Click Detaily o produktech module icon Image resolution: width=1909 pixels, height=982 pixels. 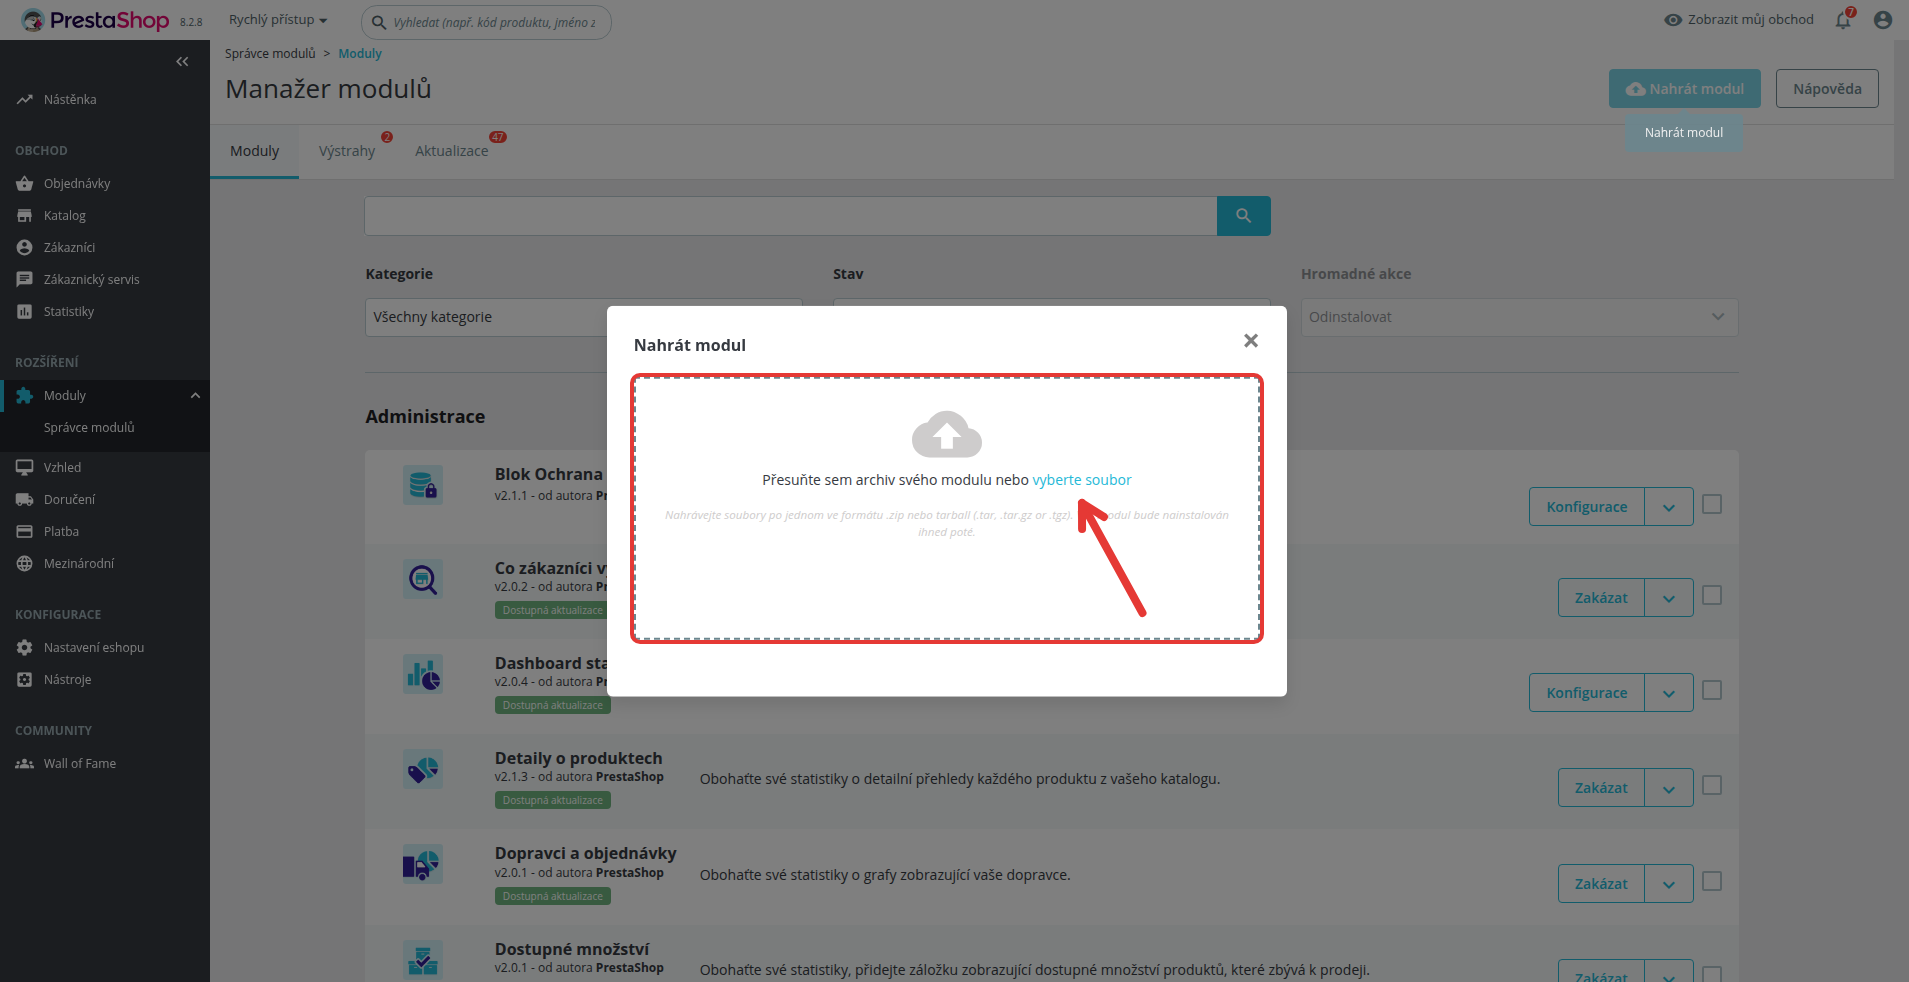click(x=423, y=770)
